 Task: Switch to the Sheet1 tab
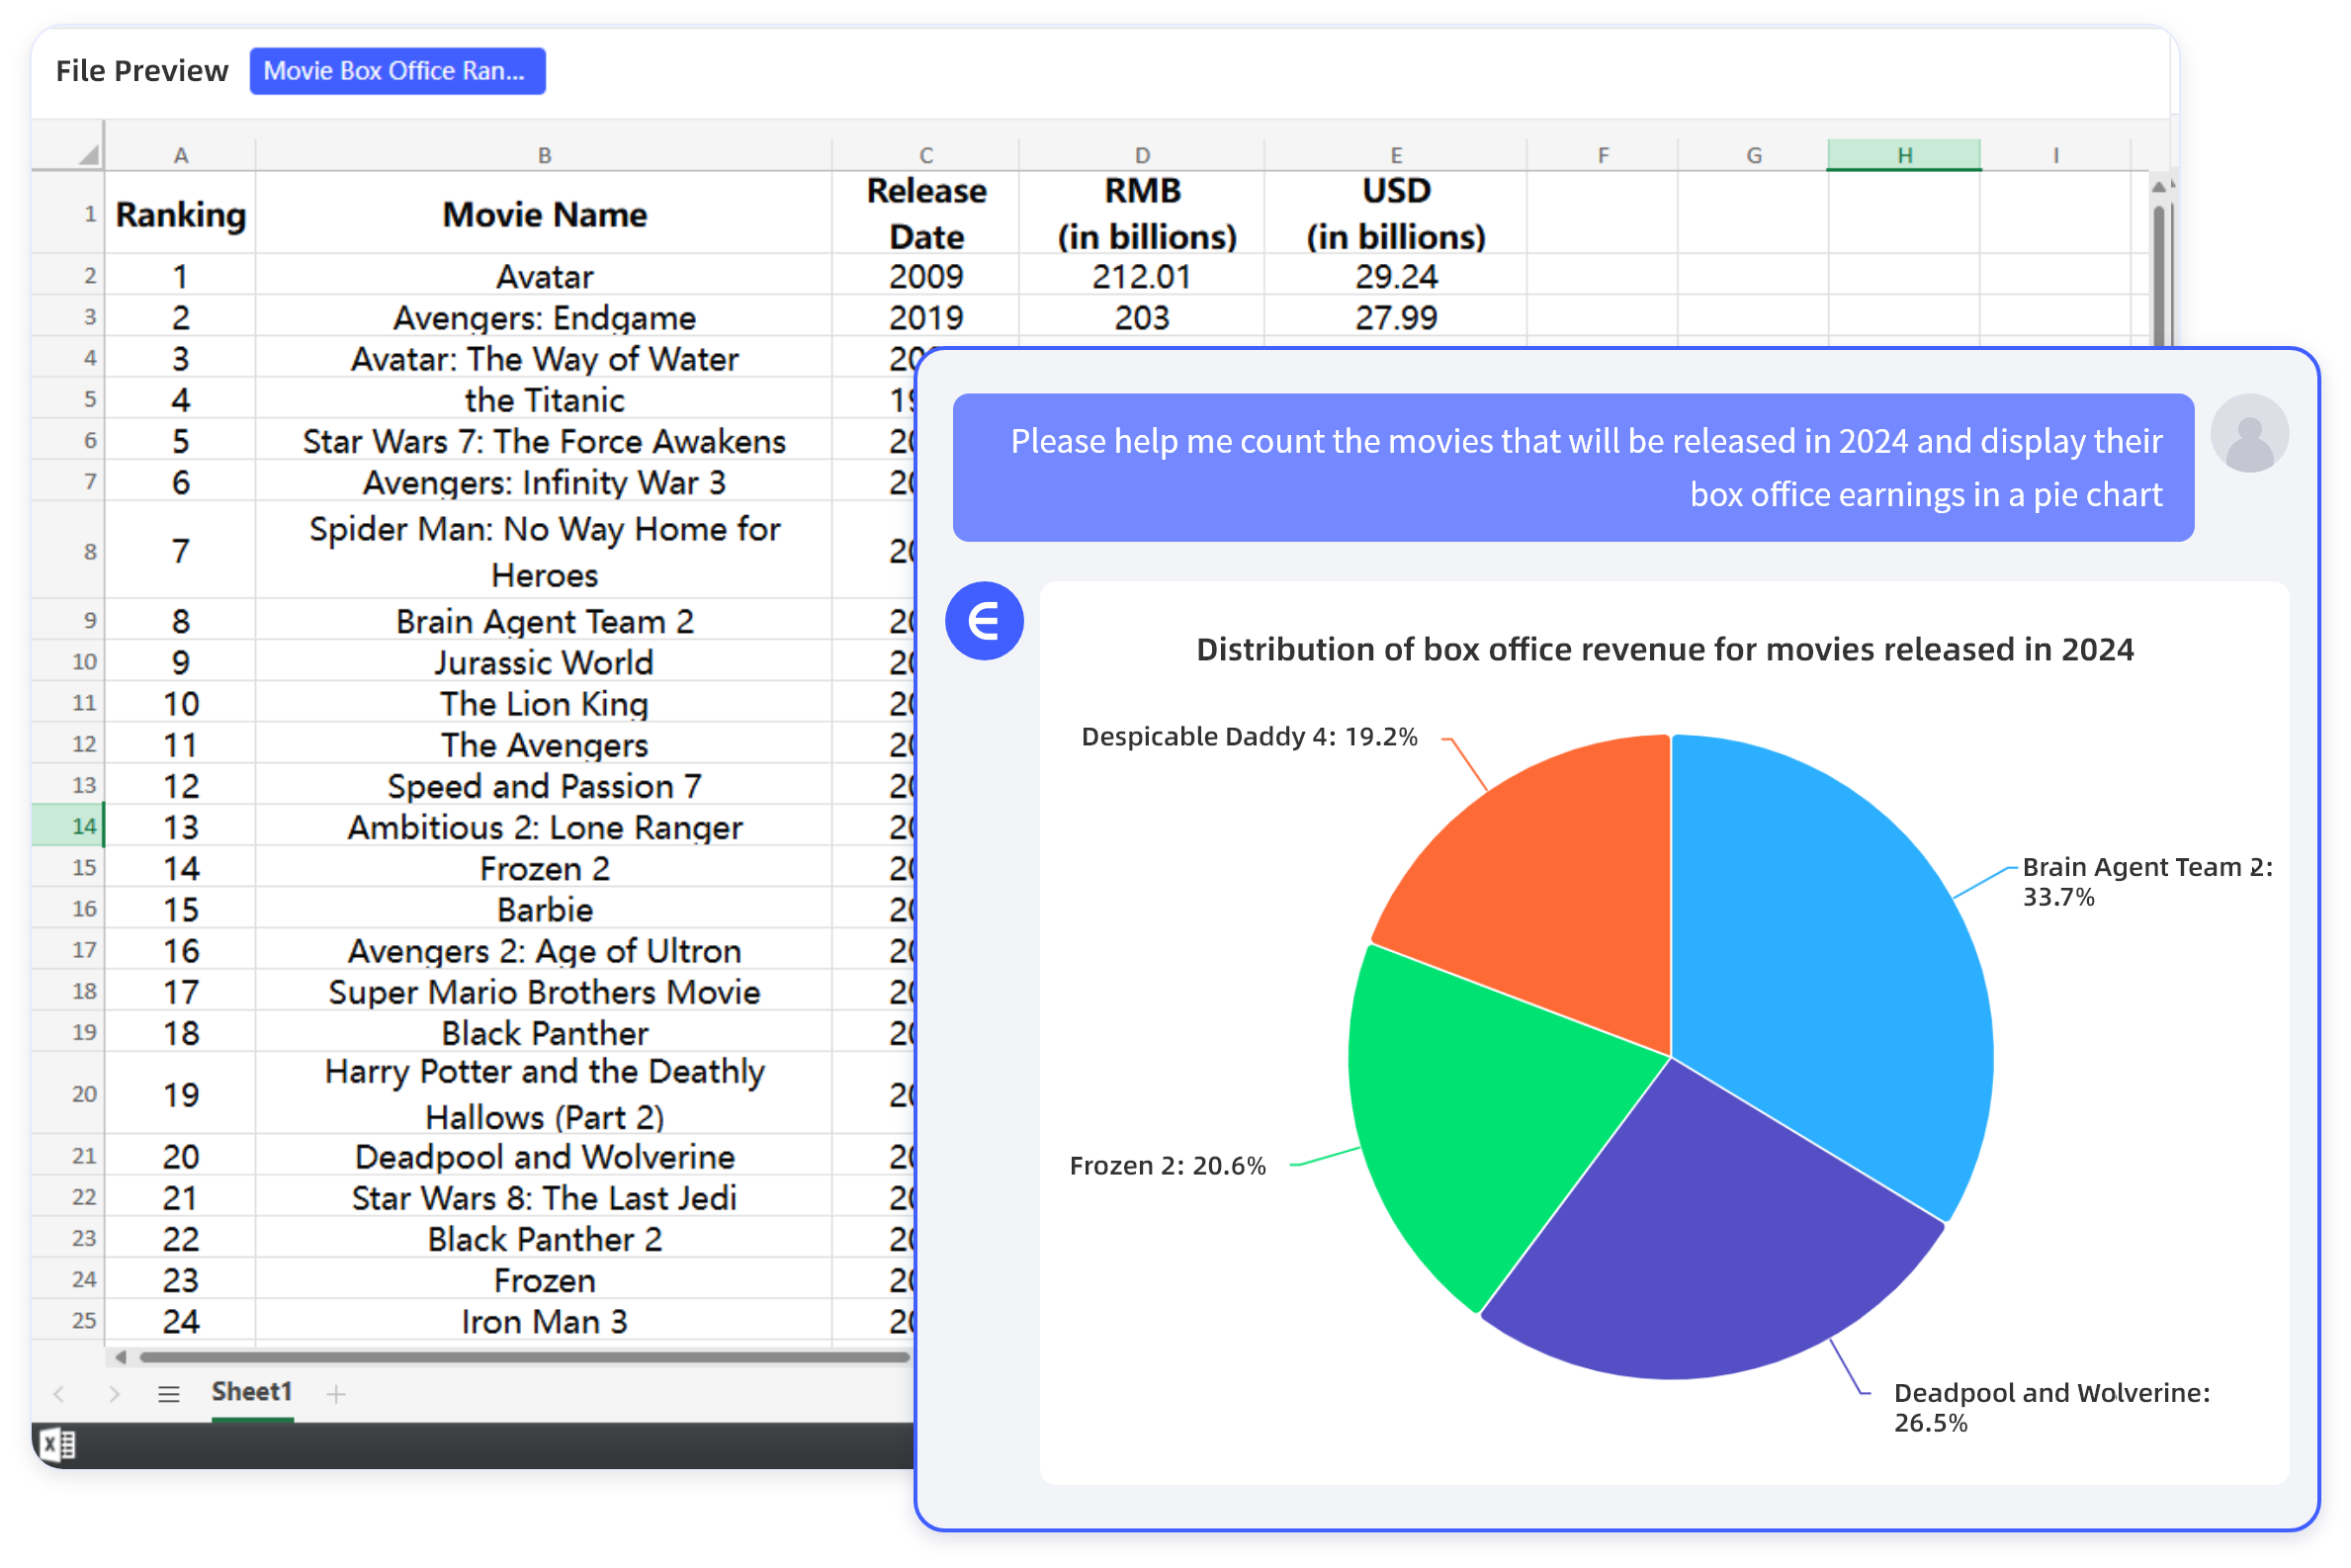[x=251, y=1392]
